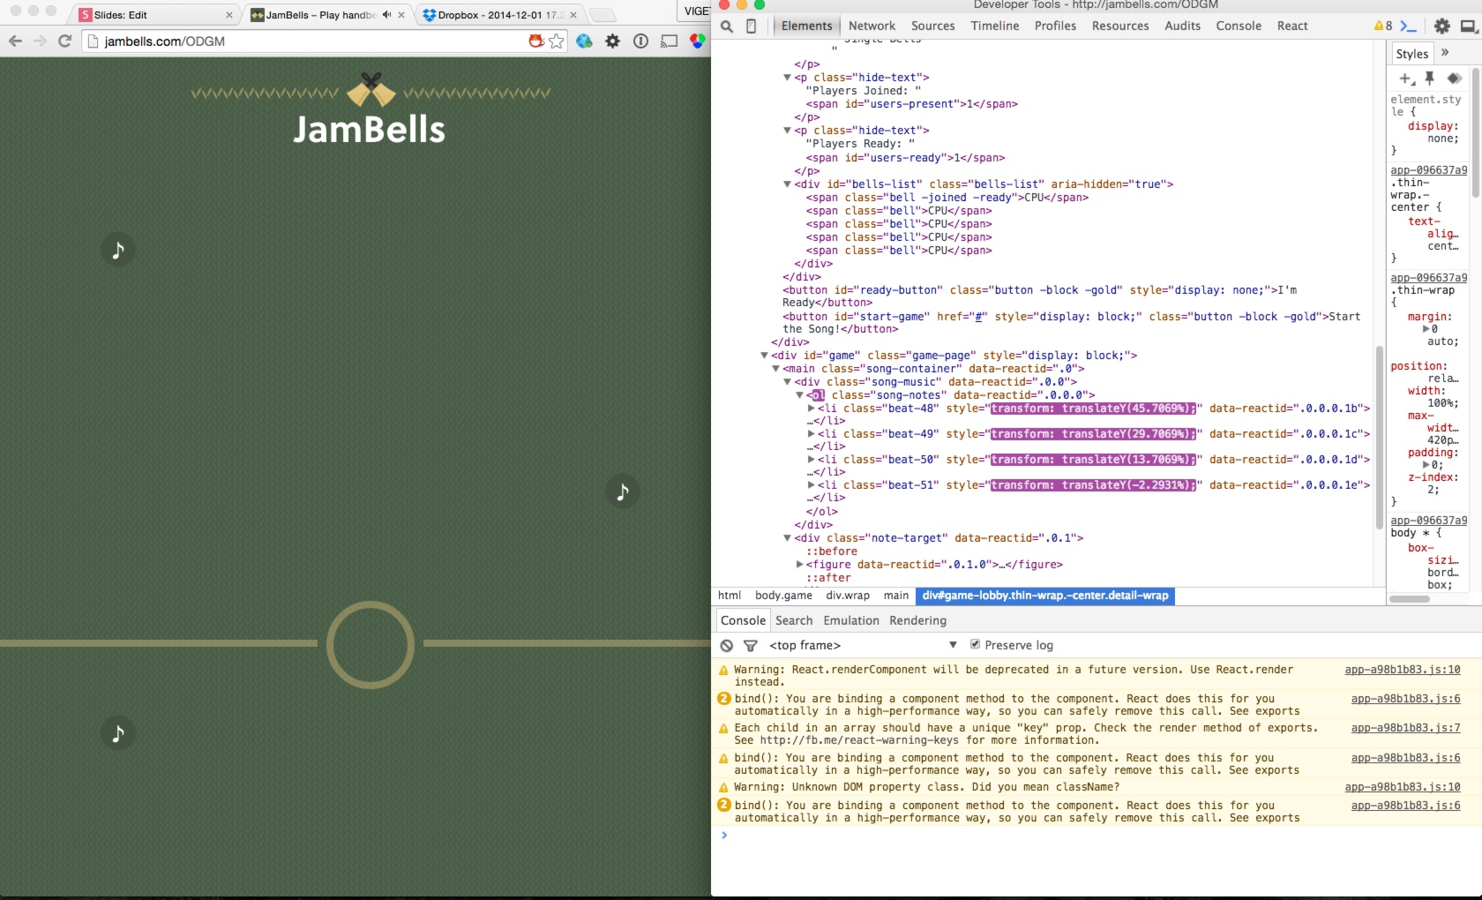Reload the JamBells page
Screen dimensions: 1482x900
click(x=65, y=41)
